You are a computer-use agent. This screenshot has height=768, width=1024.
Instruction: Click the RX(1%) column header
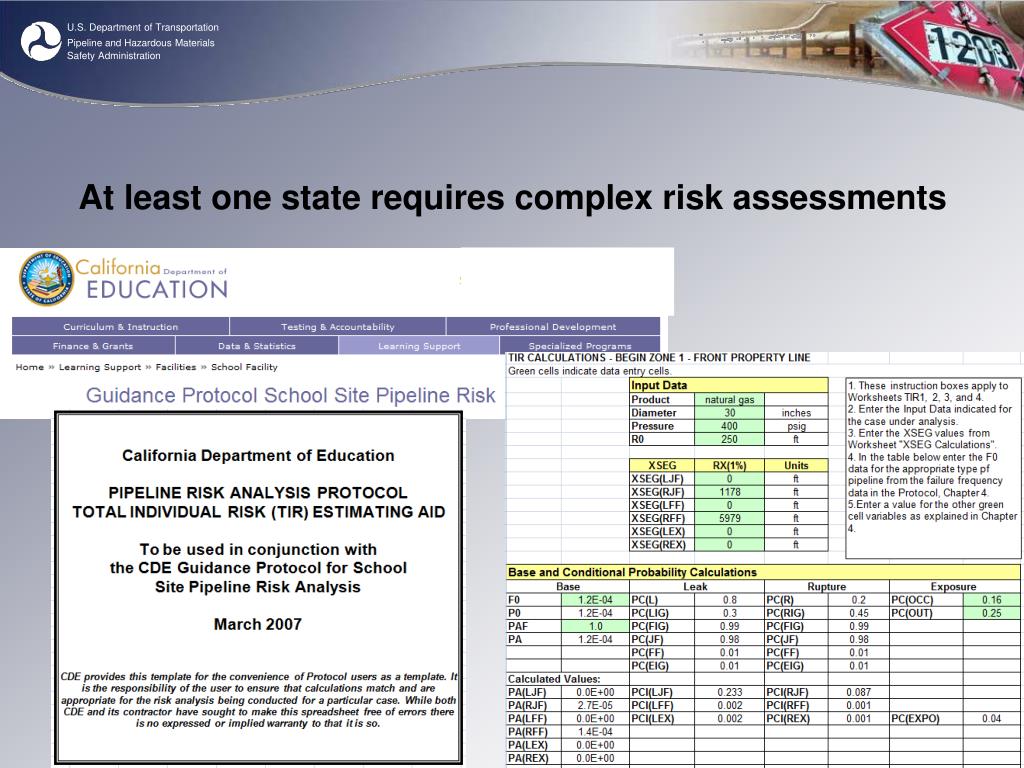[729, 466]
